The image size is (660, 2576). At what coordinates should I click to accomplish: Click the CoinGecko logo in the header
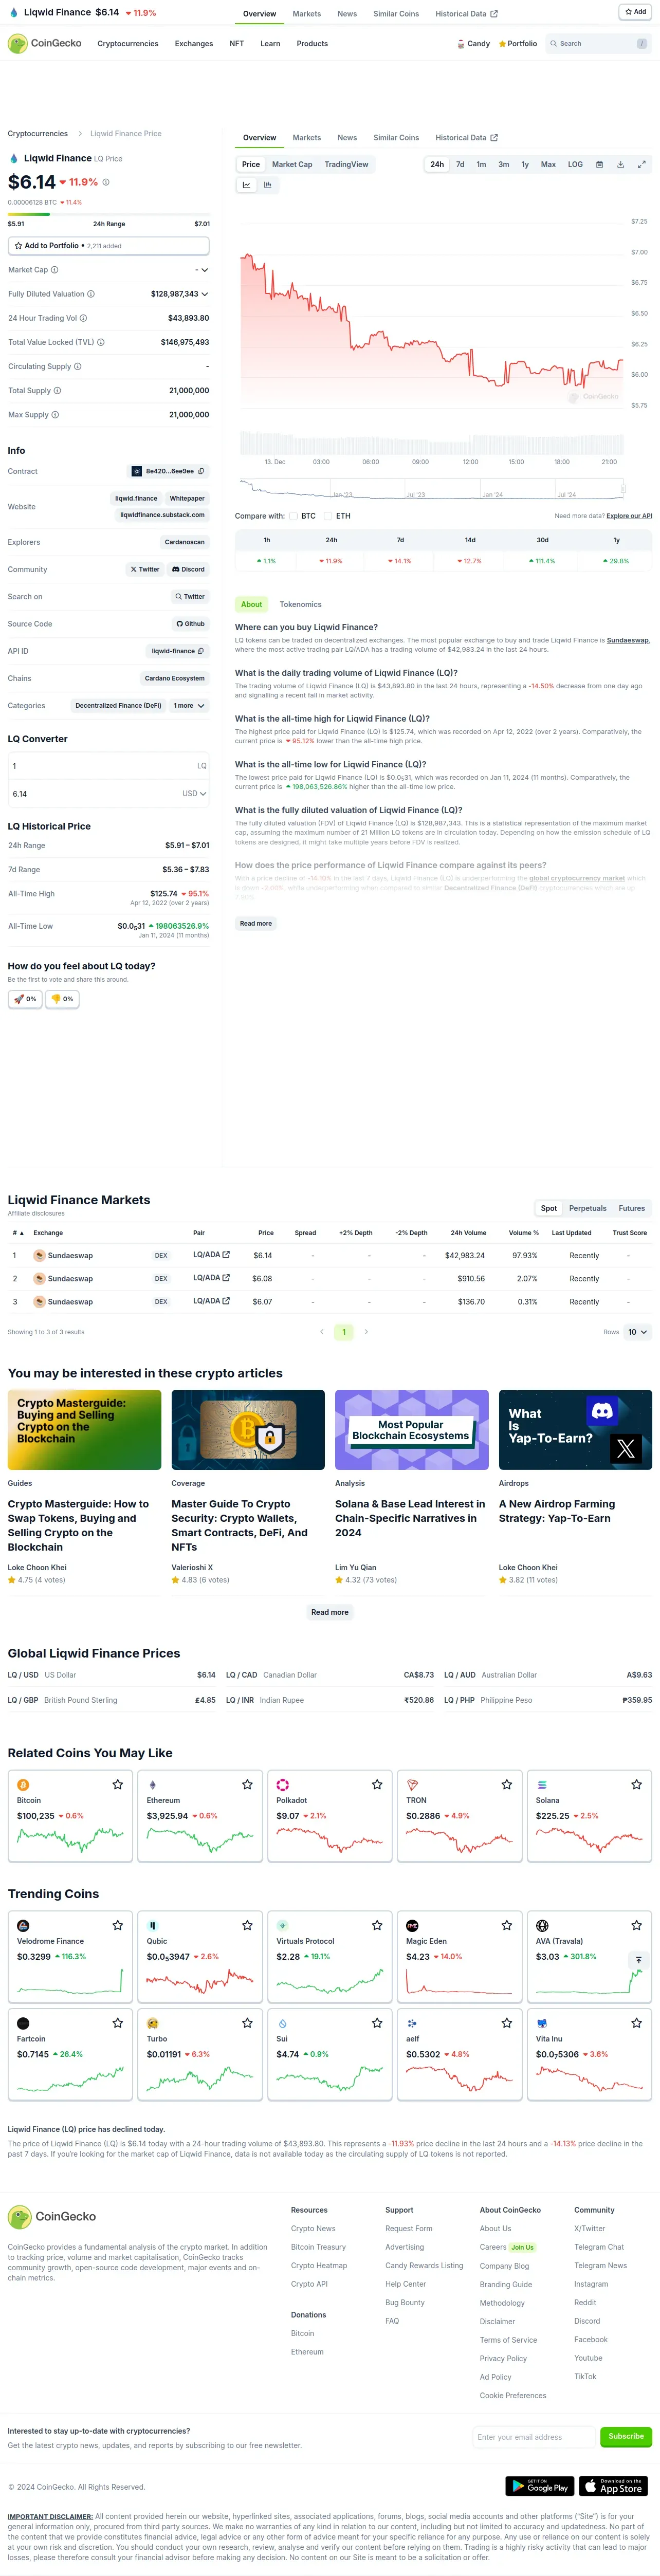pos(45,44)
